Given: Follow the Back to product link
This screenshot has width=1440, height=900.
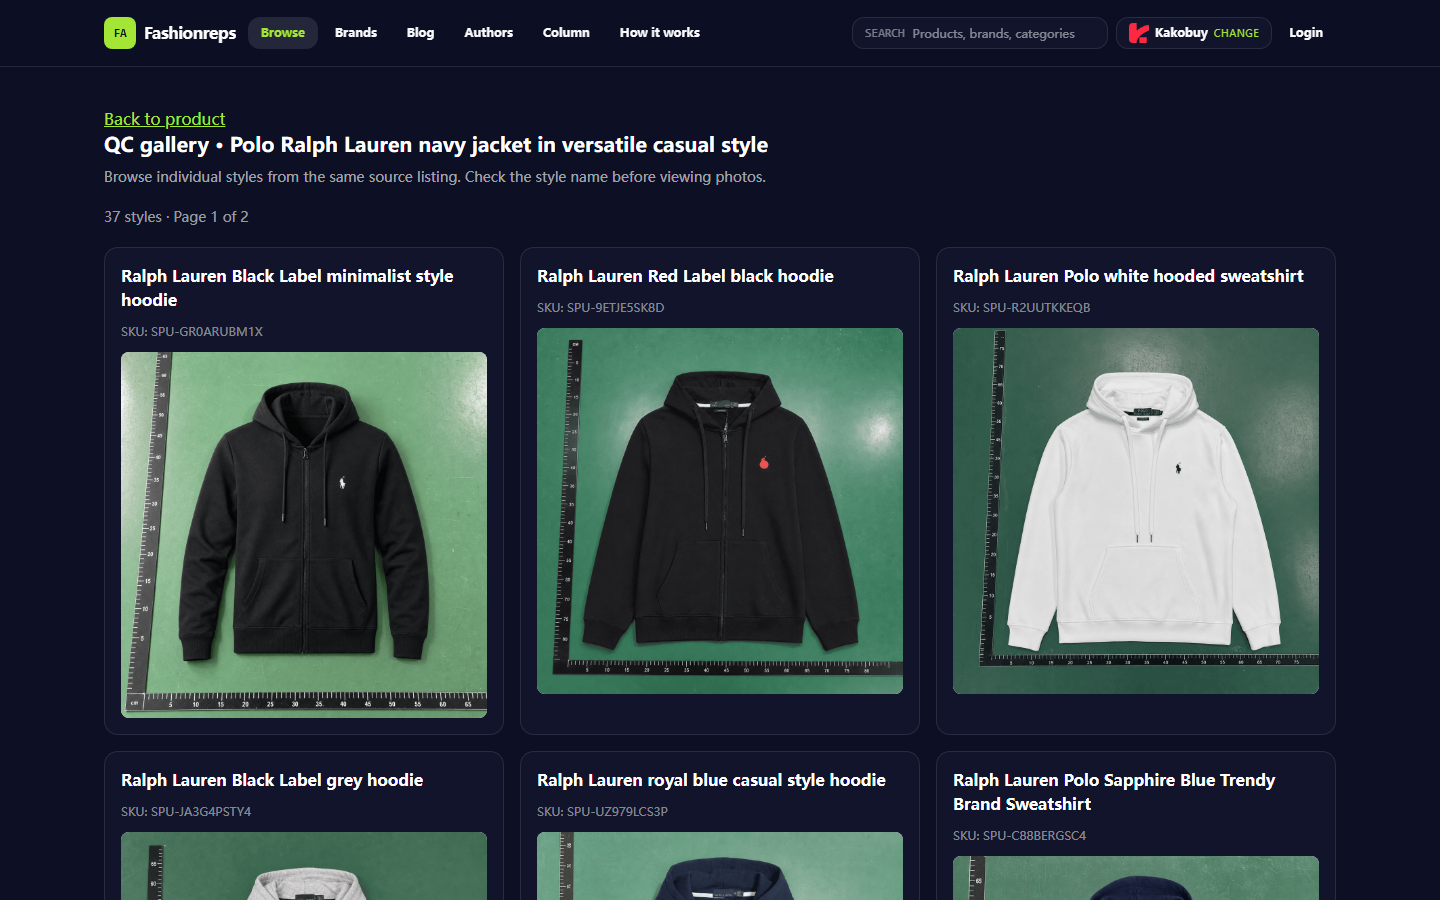Looking at the screenshot, I should (165, 119).
